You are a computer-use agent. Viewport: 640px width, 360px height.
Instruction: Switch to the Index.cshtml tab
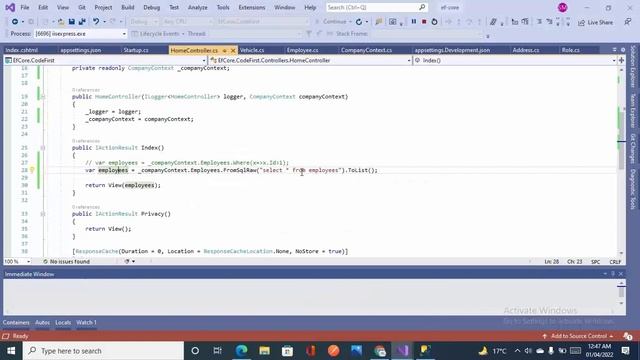pos(22,50)
